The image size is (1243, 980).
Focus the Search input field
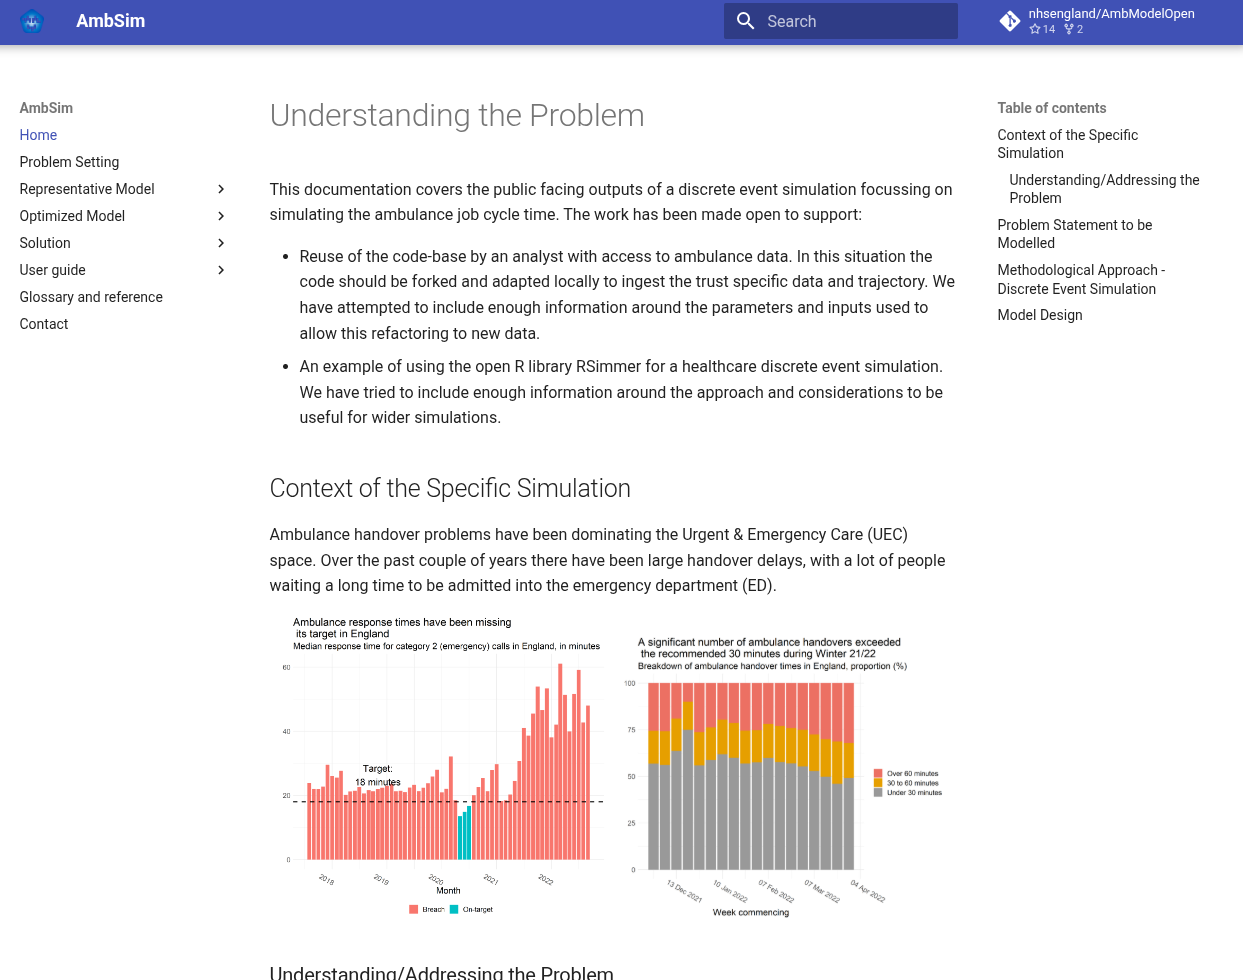(855, 21)
